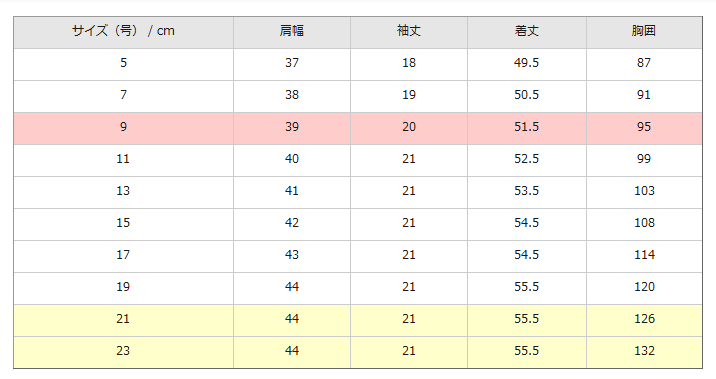Click chest value 95 in pink row
Viewport: 716px width, 379px height.
(644, 128)
